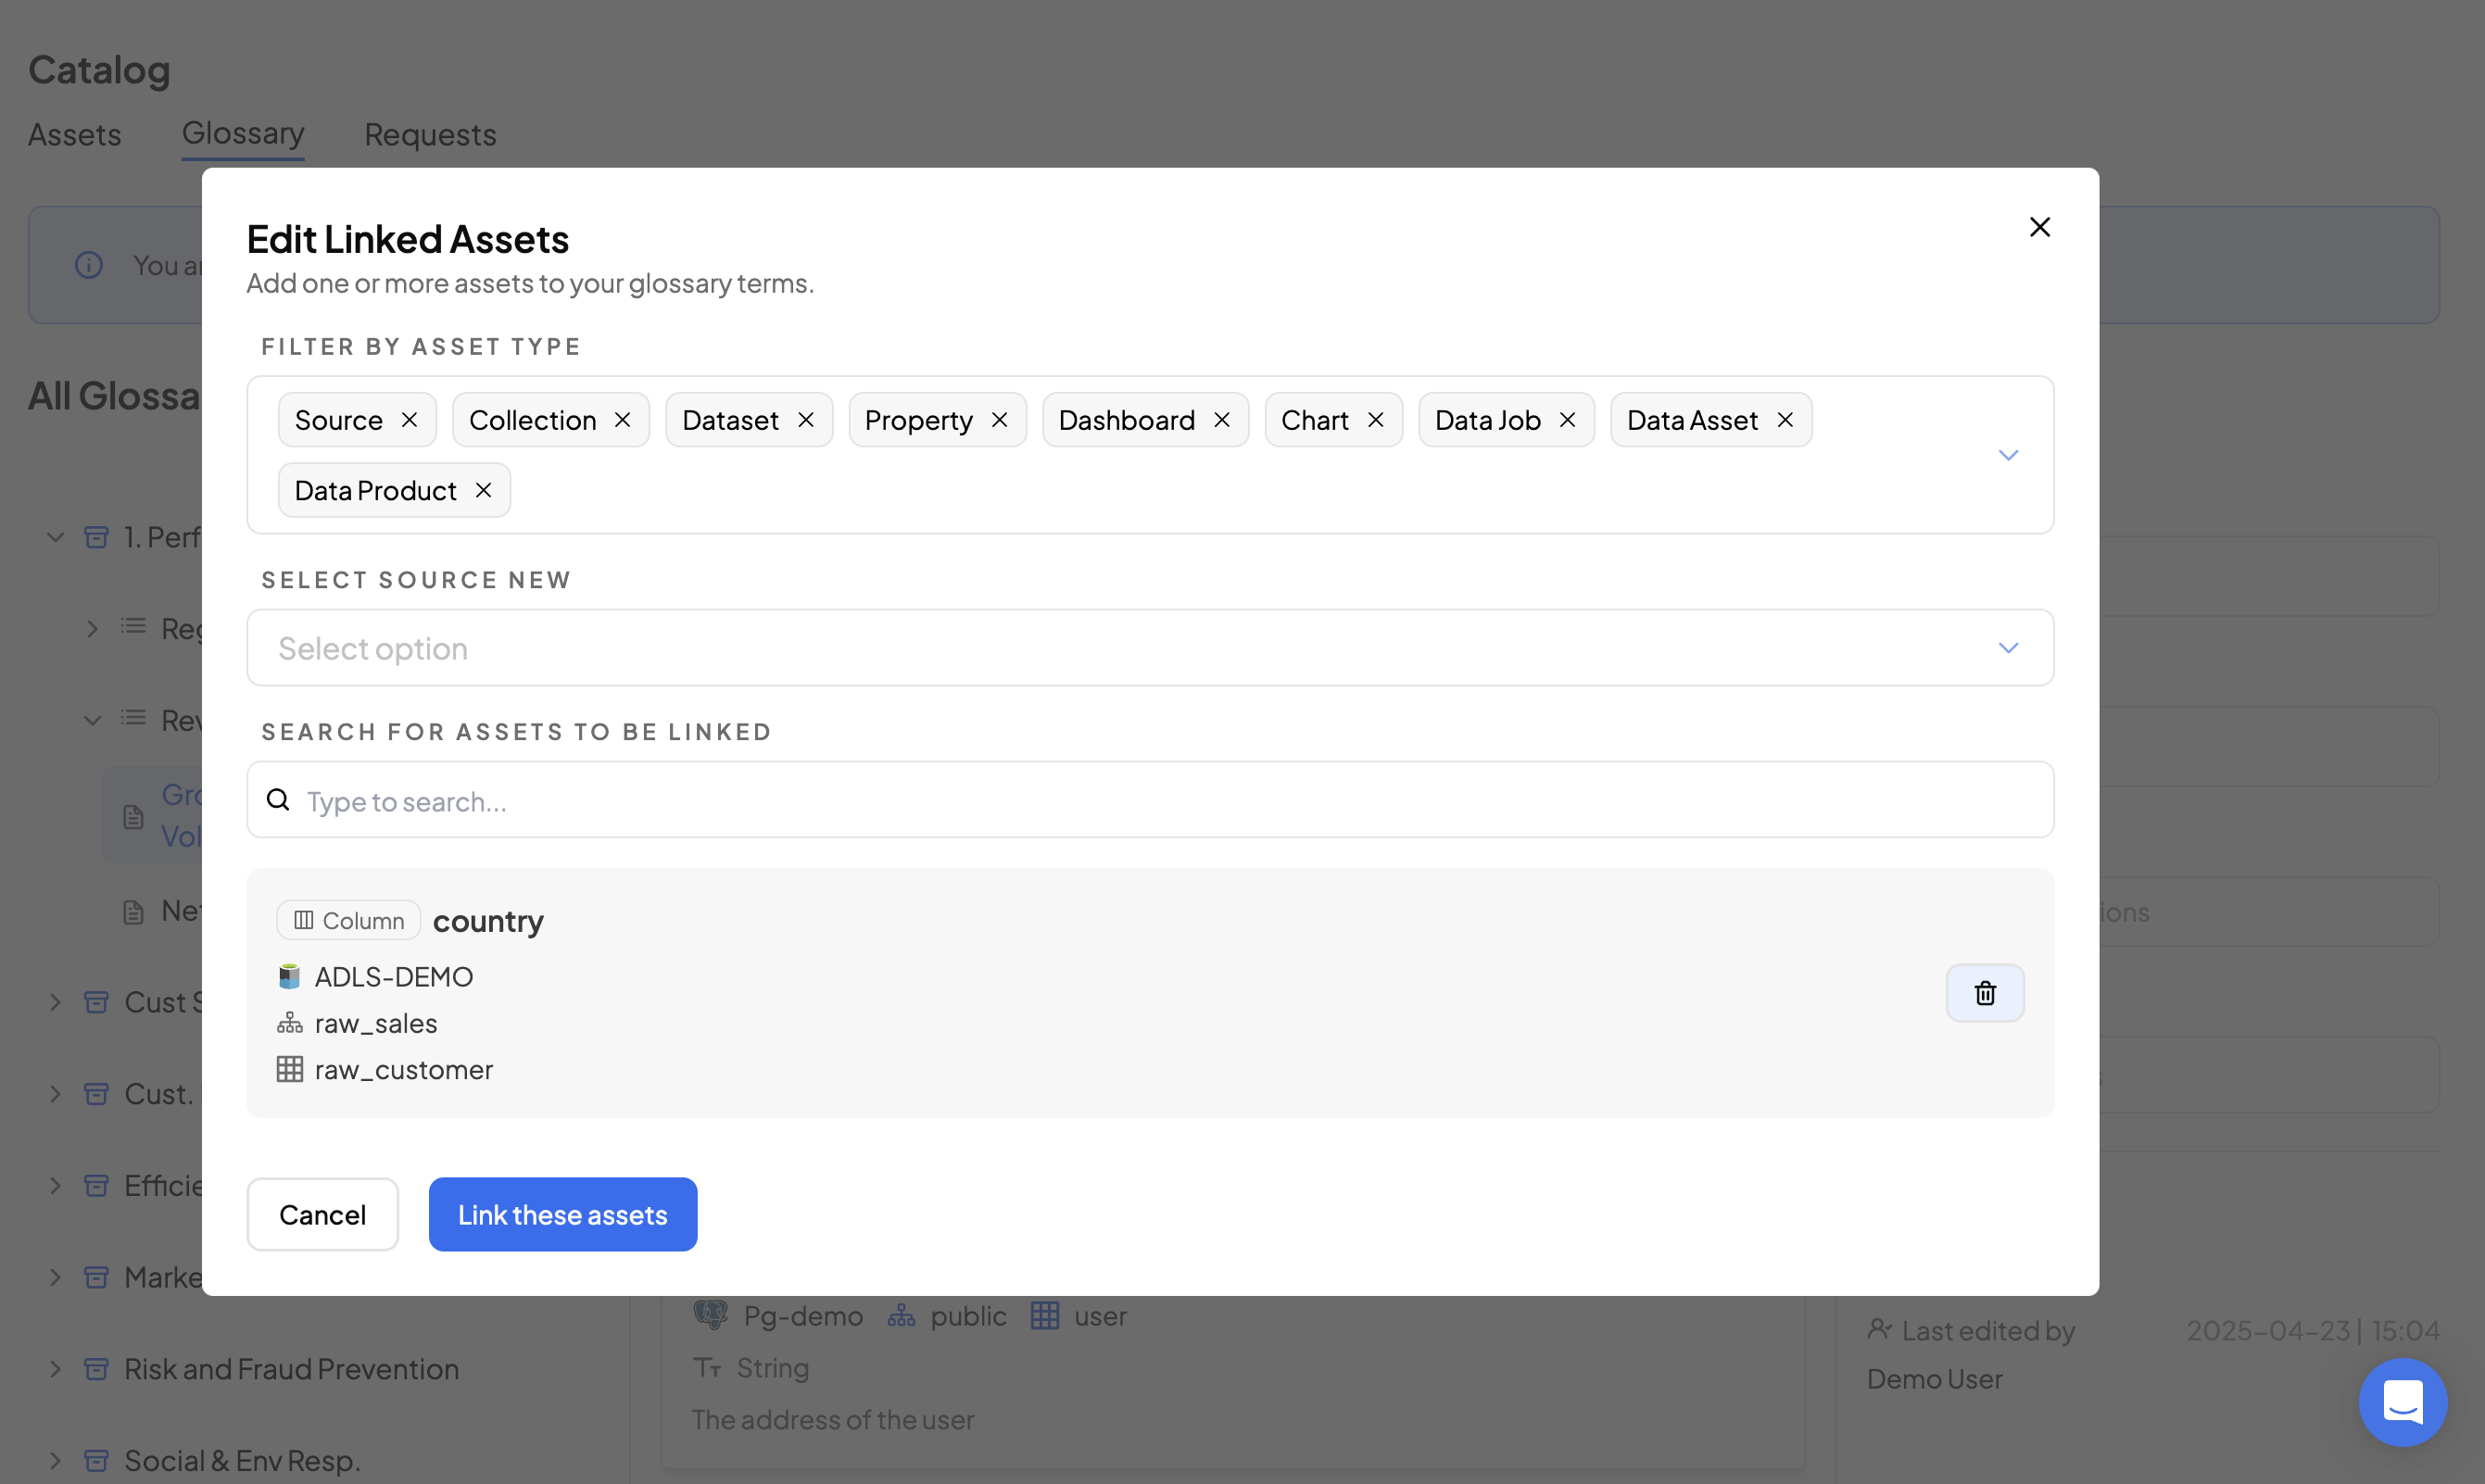
Task: Expand the Social & Env Resp. folder
Action: [x=56, y=1460]
